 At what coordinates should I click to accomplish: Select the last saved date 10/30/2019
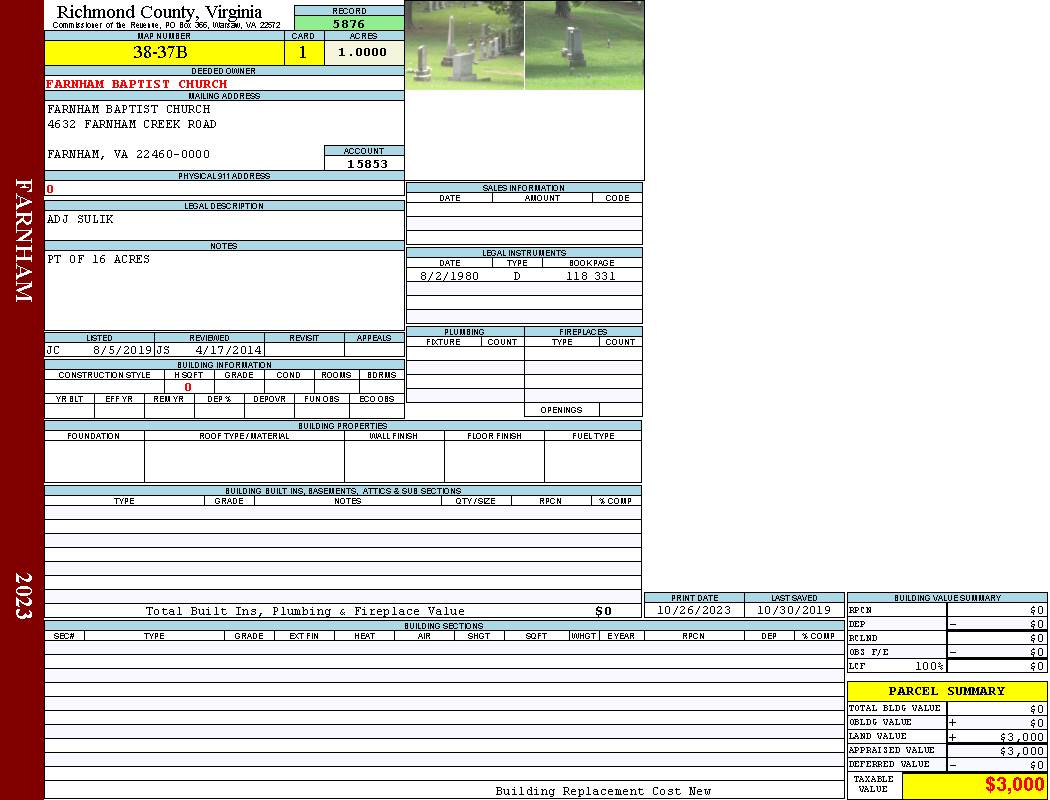tap(794, 610)
